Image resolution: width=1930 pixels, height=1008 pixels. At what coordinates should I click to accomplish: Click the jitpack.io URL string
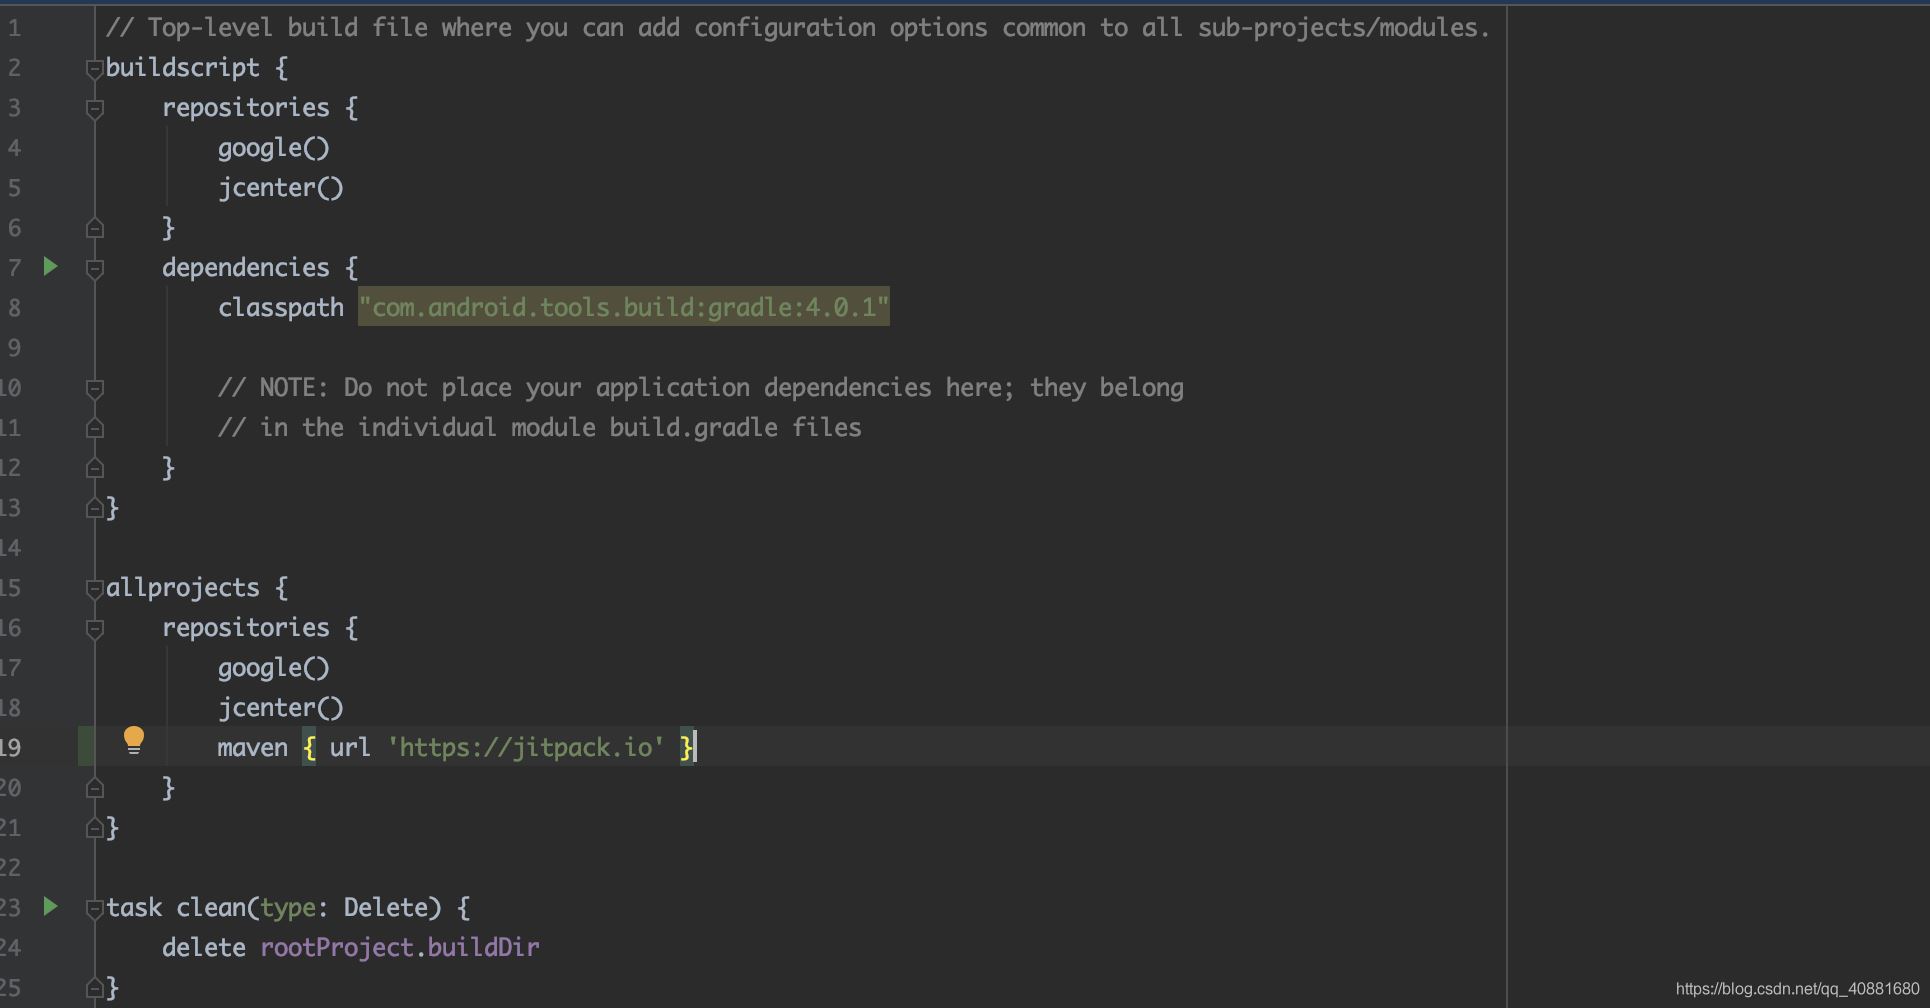click(x=526, y=747)
